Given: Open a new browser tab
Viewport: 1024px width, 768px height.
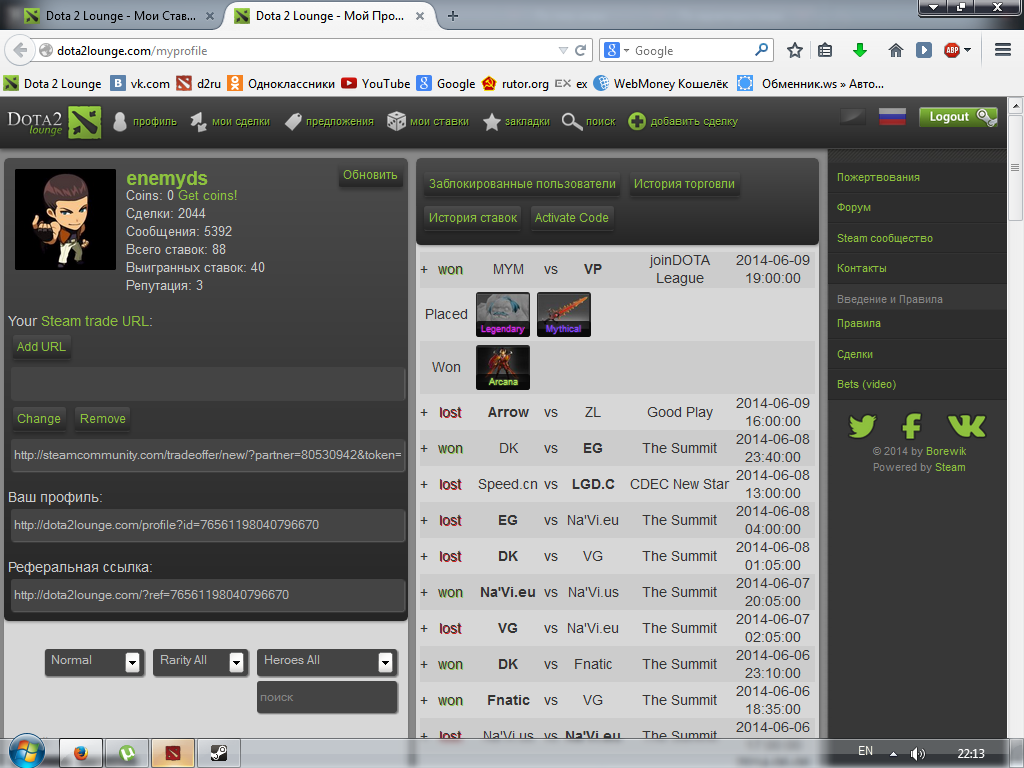Looking at the screenshot, I should pyautogui.click(x=453, y=16).
